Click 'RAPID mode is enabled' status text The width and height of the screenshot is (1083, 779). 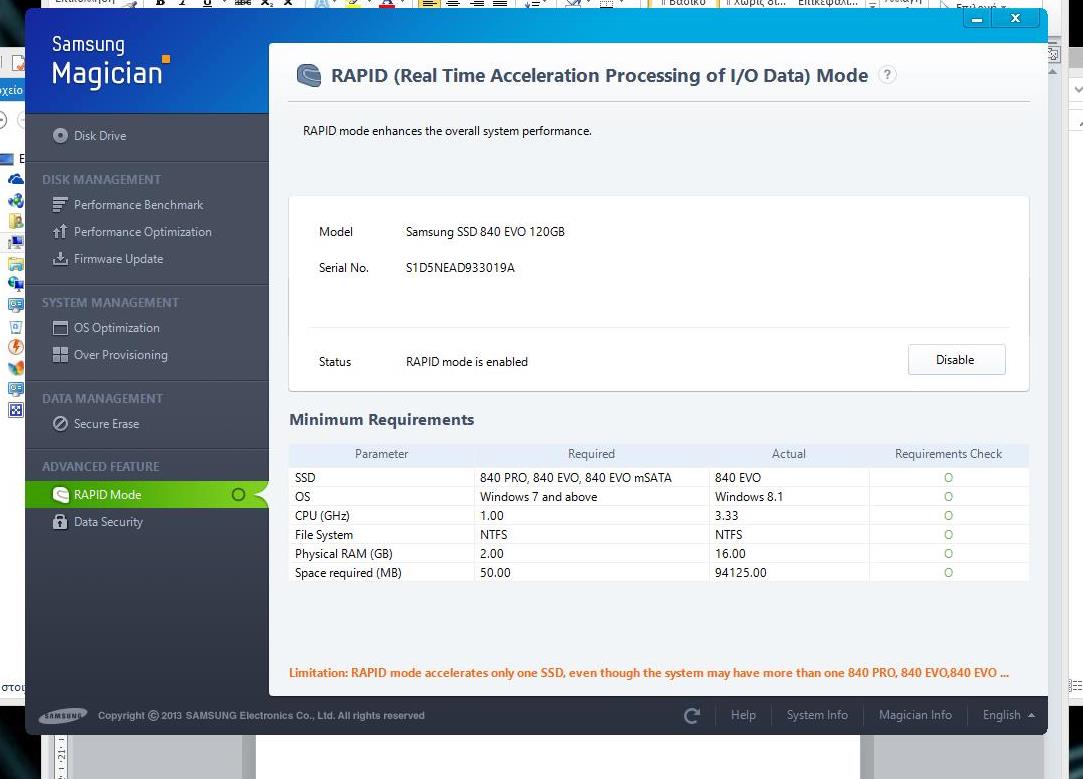(467, 361)
